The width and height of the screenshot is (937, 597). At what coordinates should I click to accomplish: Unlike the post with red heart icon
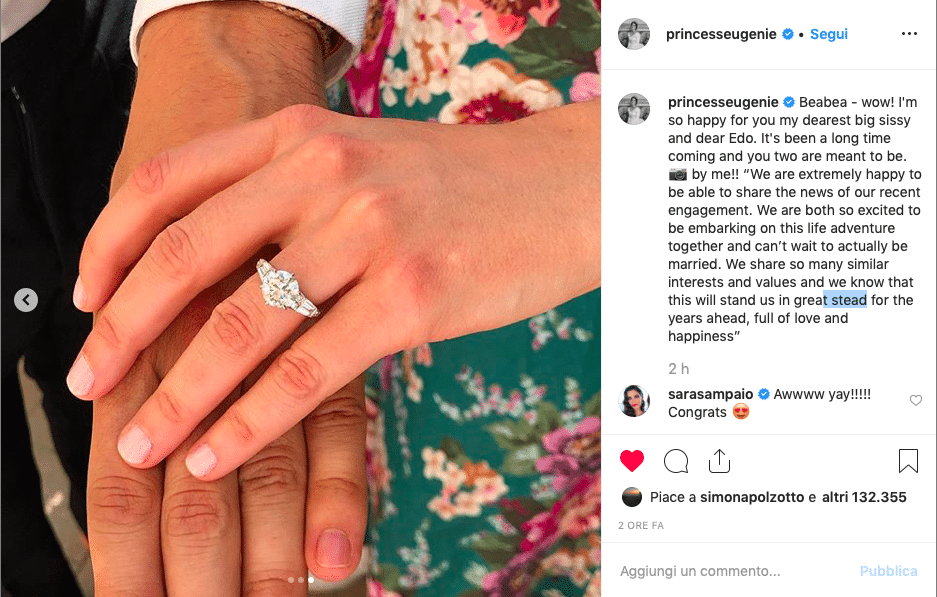[632, 461]
